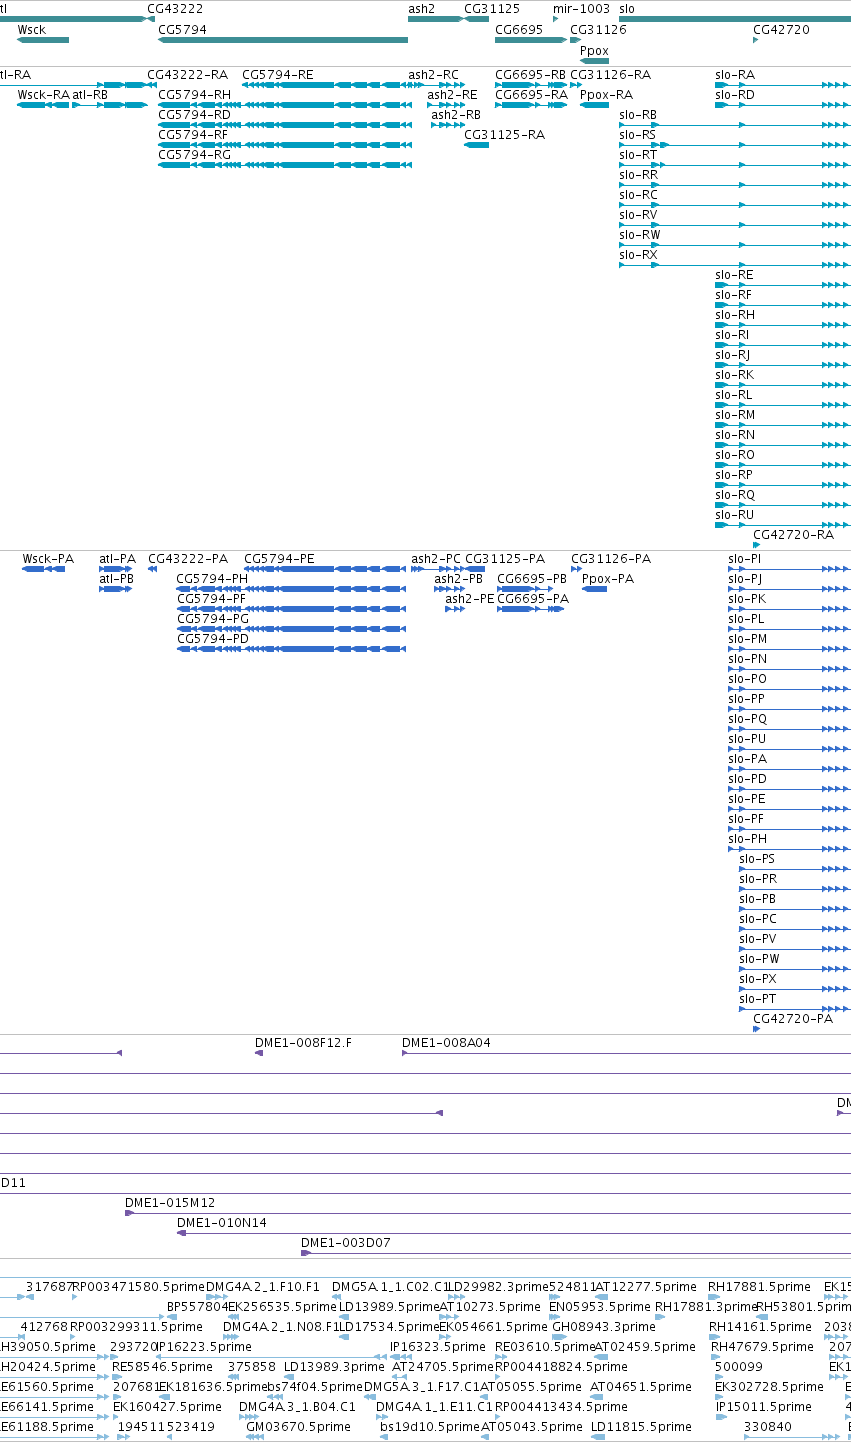Click the CG31125 gene label
This screenshot has height=1442, width=851.
[491, 8]
